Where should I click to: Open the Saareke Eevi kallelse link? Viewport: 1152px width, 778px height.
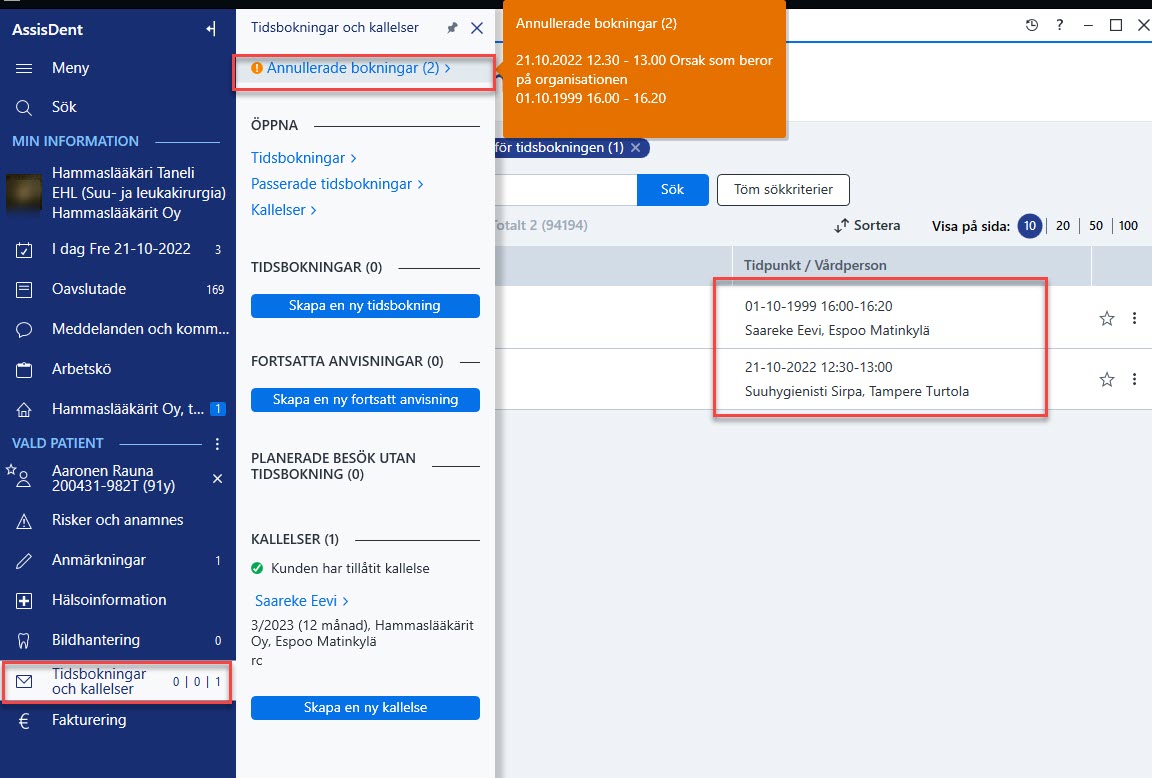click(301, 601)
